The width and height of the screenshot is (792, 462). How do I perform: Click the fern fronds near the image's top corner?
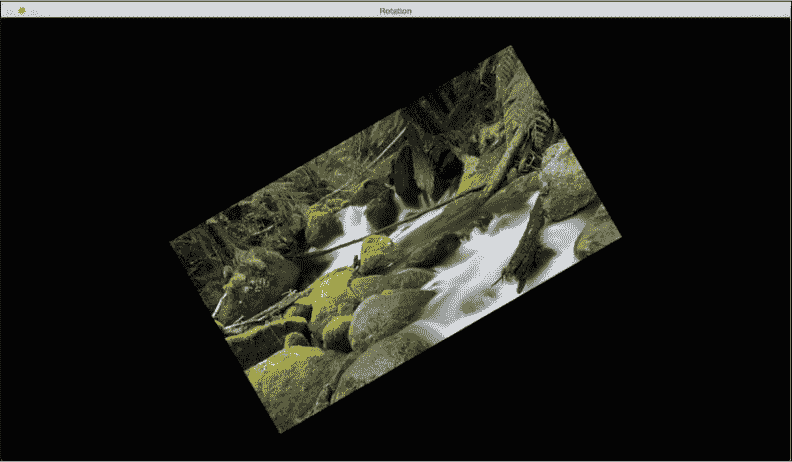coord(510,90)
